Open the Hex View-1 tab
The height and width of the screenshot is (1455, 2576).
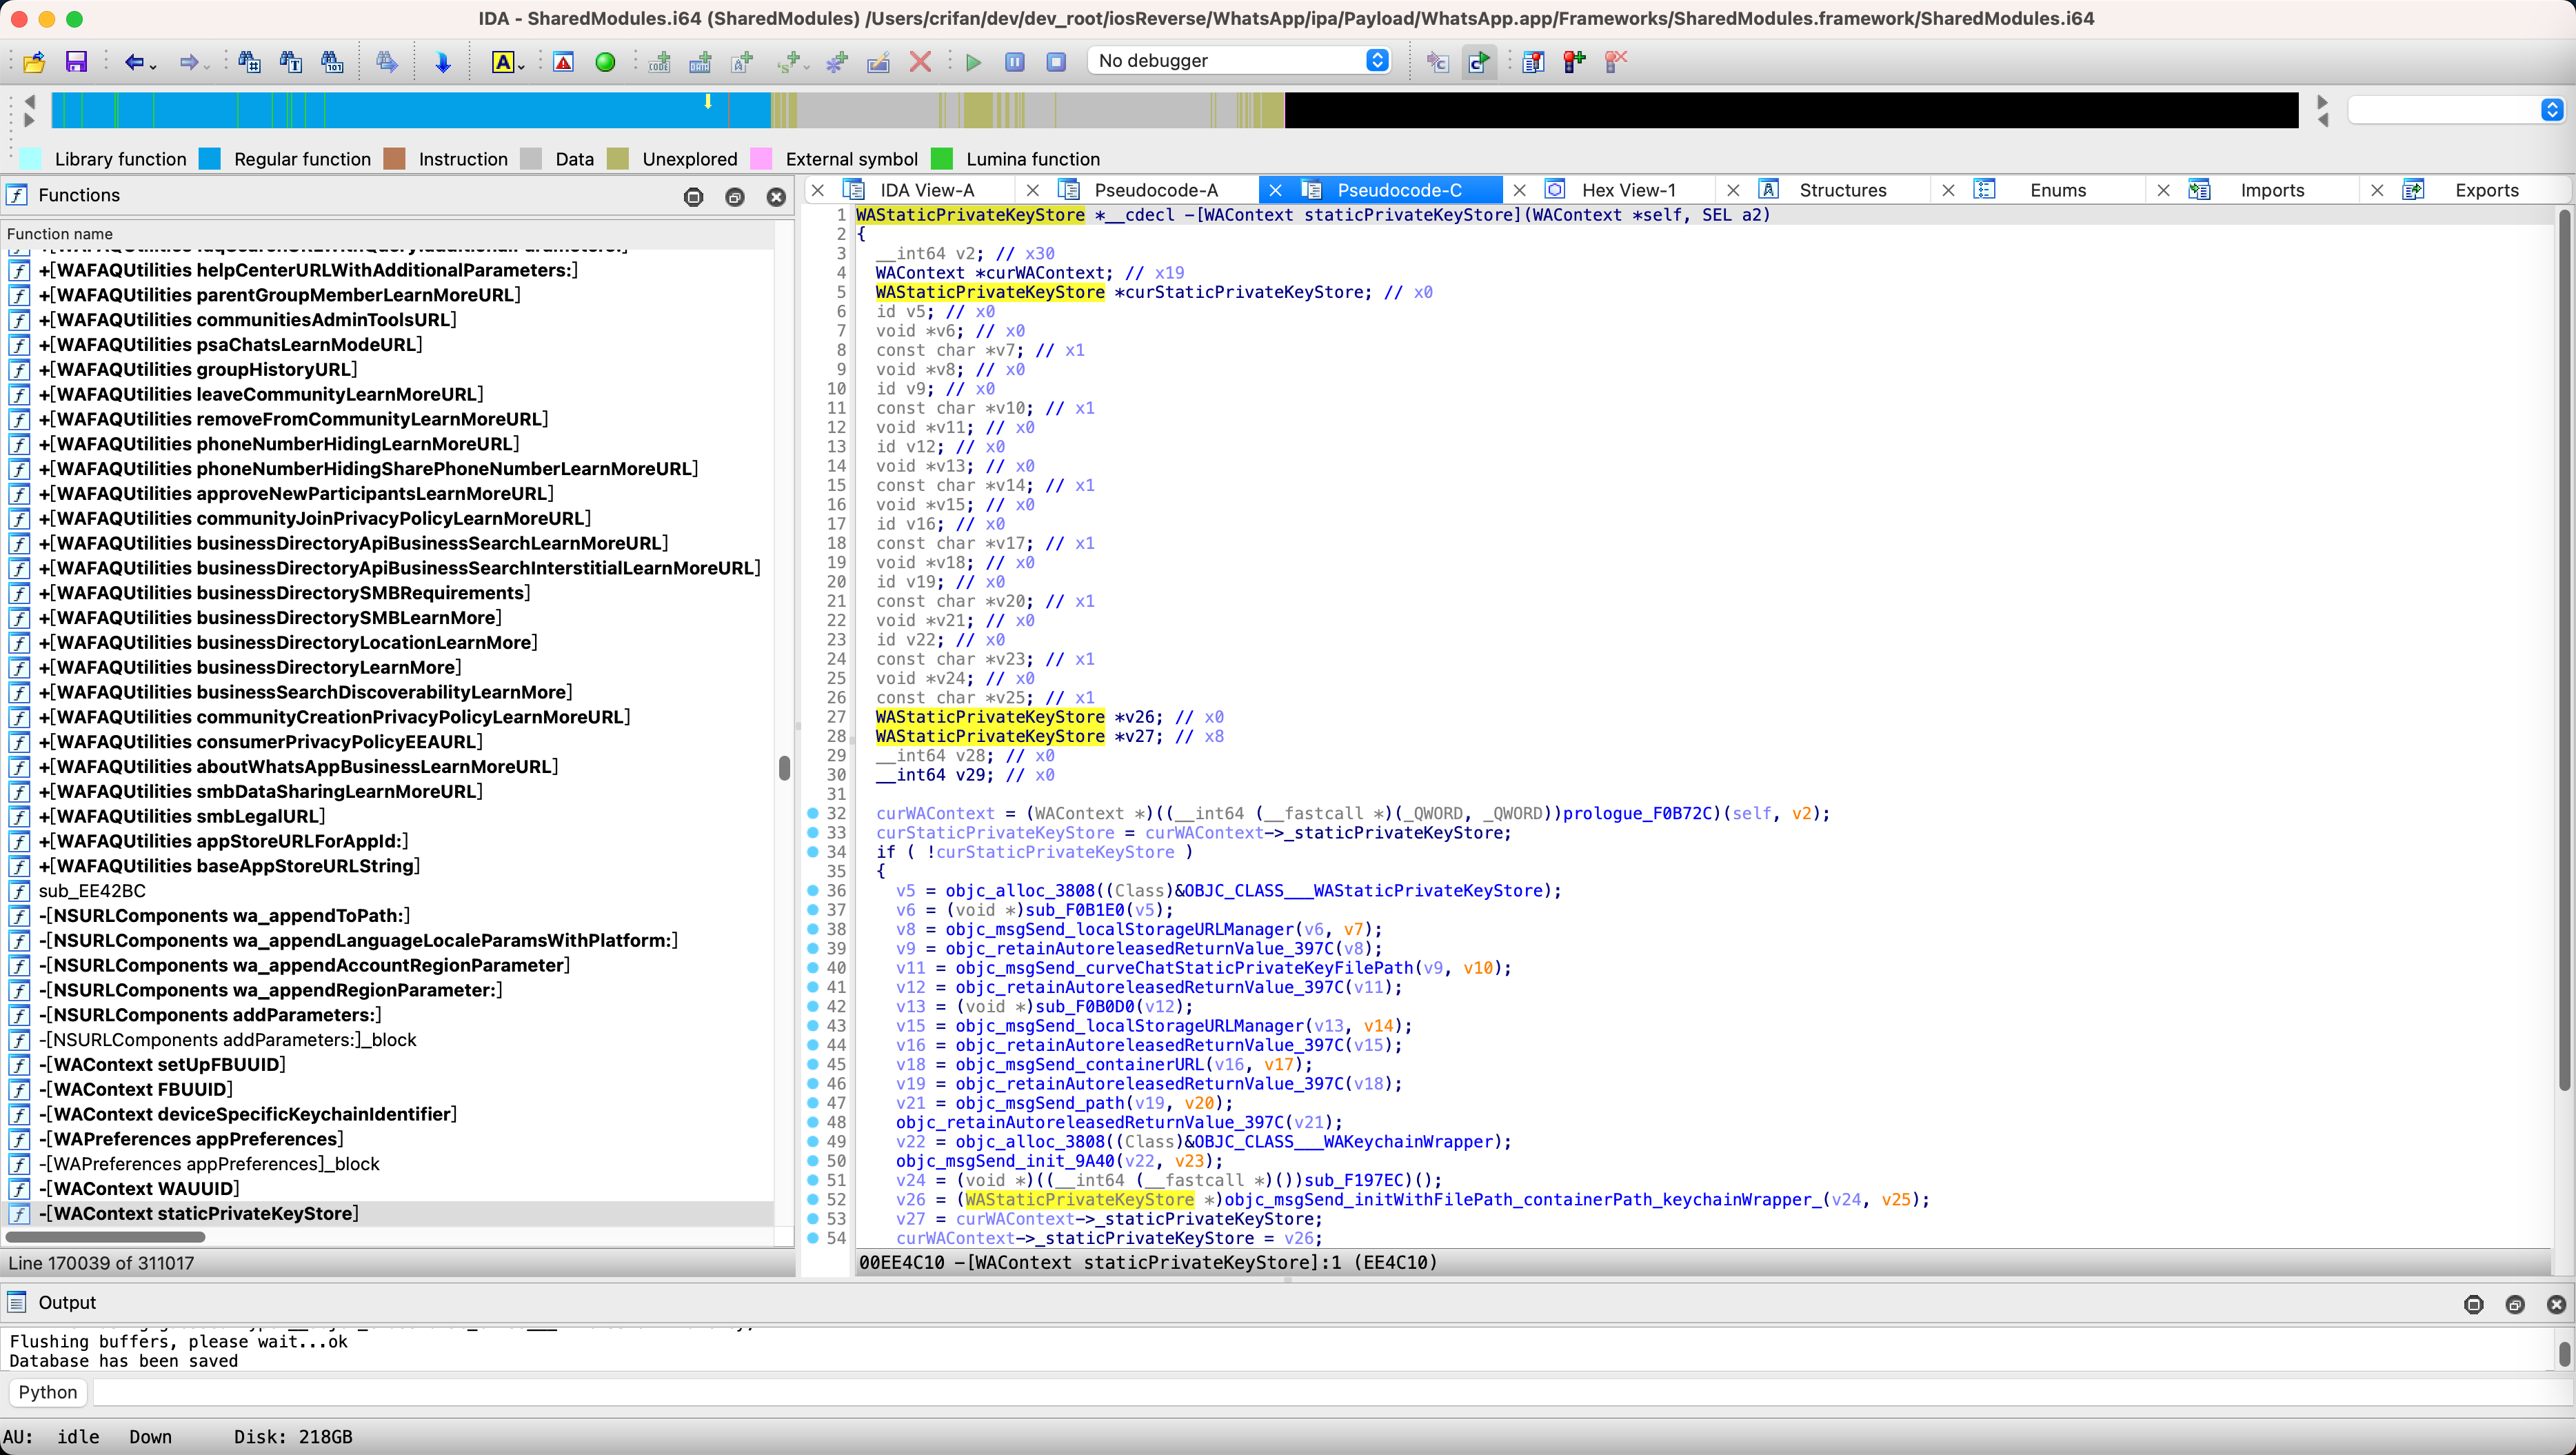tap(1628, 190)
